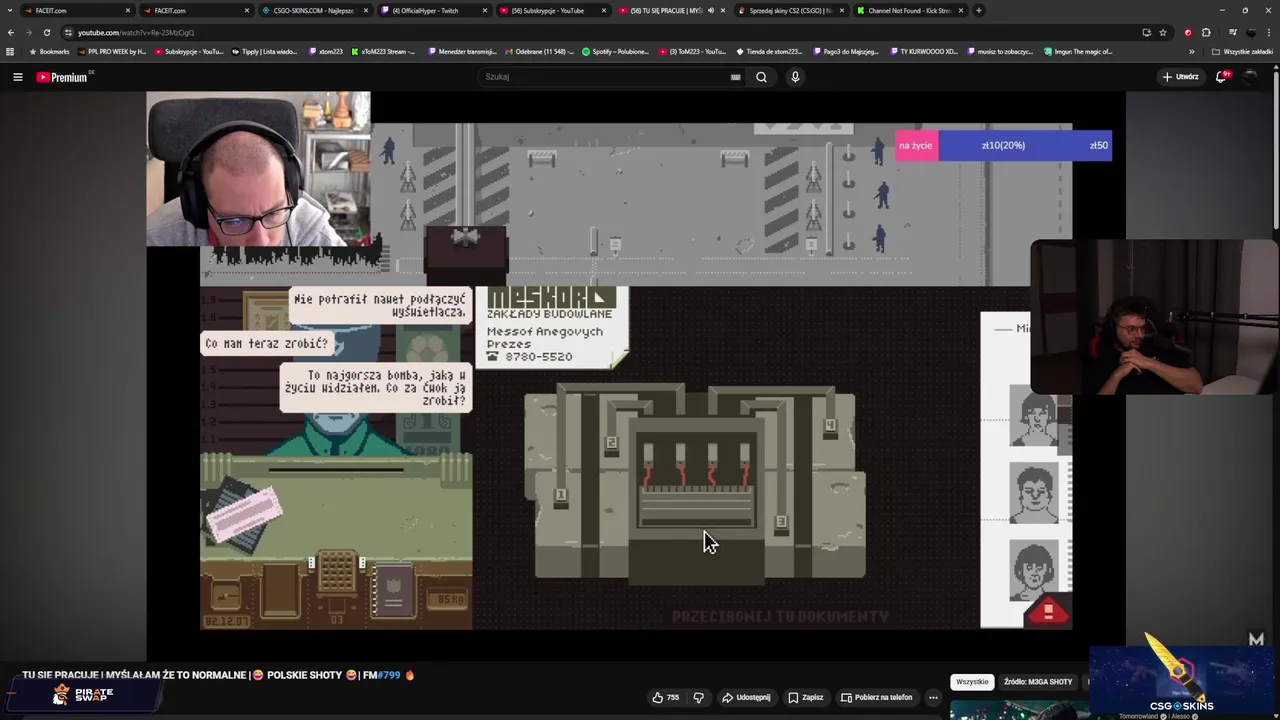This screenshot has width=1280, height=720.
Task: Open the Tienda de xtom223 bookmark
Action: [x=770, y=51]
